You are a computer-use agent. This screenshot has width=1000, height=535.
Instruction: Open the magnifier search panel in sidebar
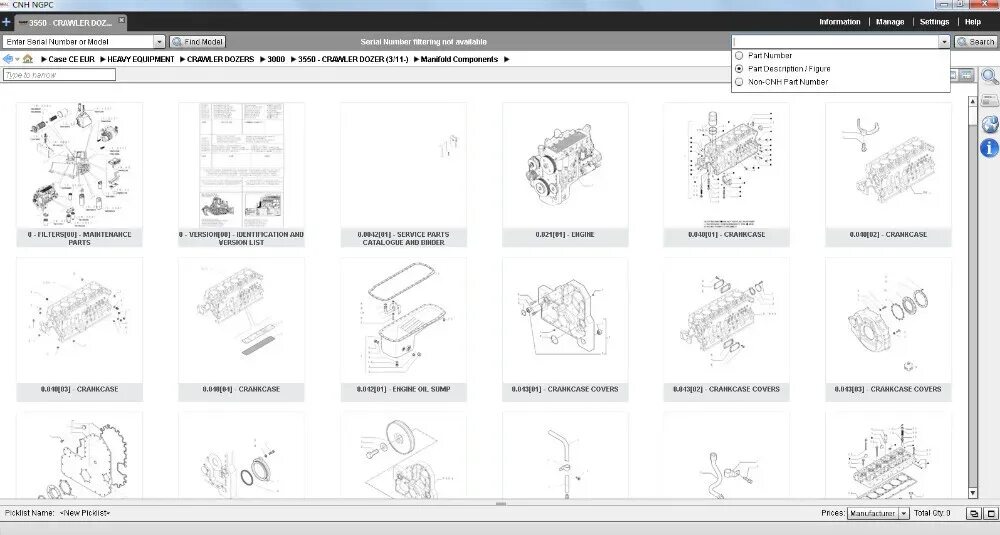(x=989, y=77)
